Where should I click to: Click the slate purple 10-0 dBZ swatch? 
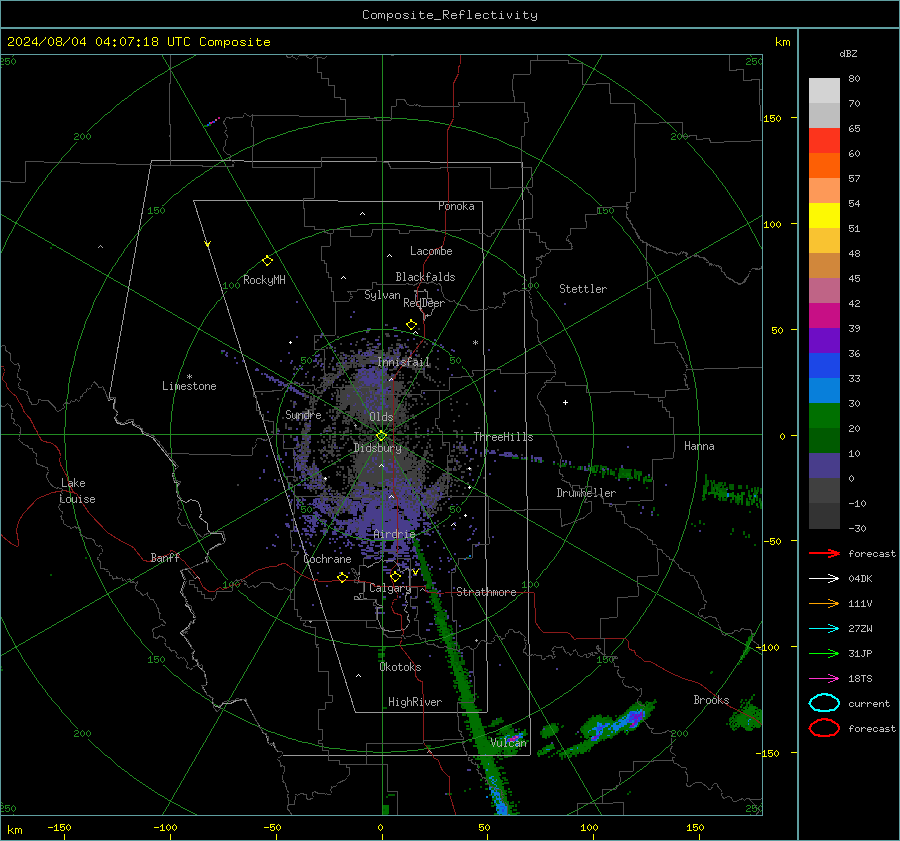click(x=824, y=466)
